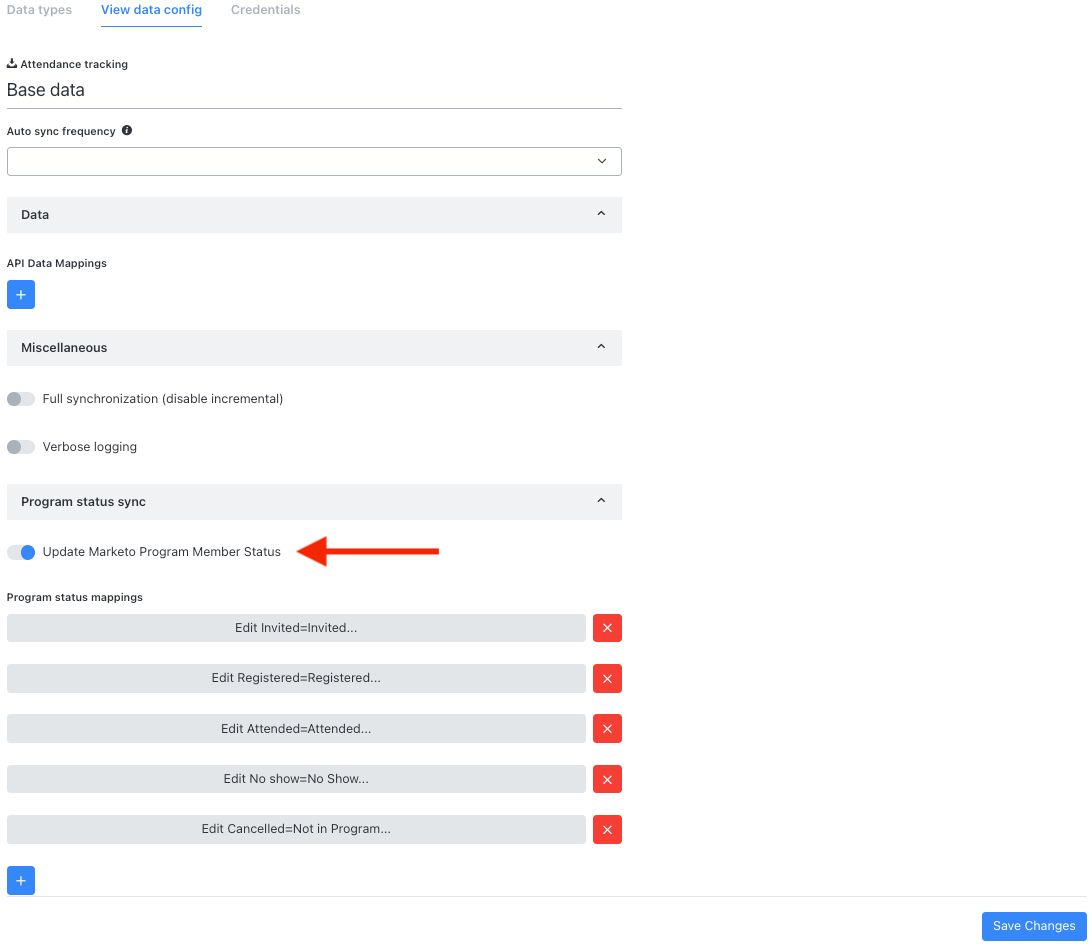Image resolution: width=1092 pixels, height=949 pixels.
Task: Disable Update Marketo Program Member Status
Action: click(21, 552)
